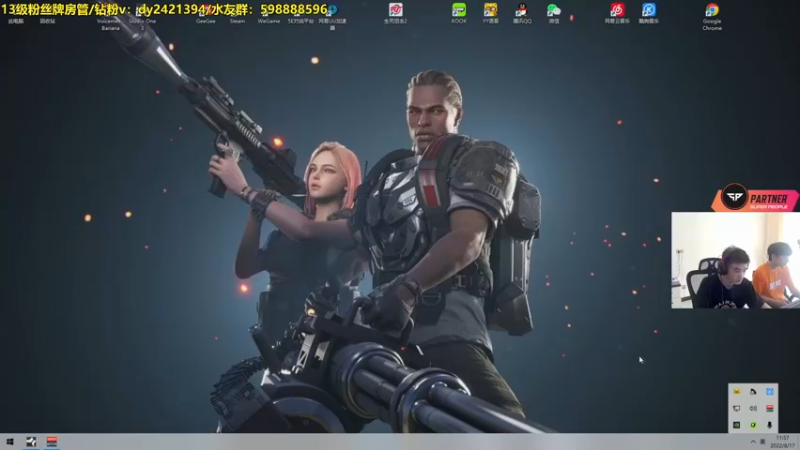800x450 pixels.
Task: Open the Google Chrome desktop shortcut
Action: pos(712,15)
